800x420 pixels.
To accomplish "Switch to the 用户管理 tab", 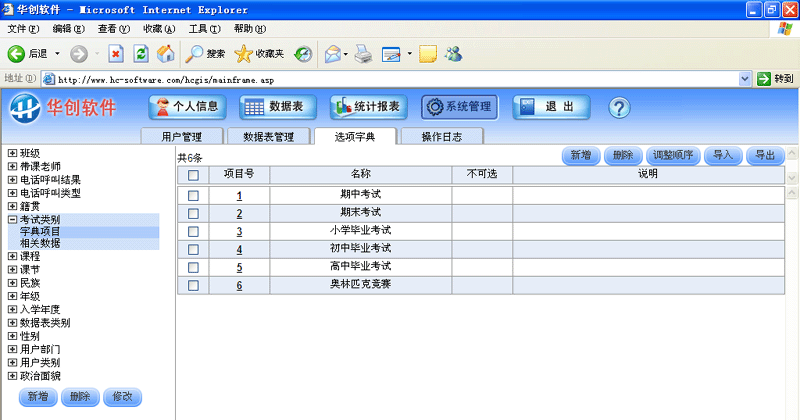I will tap(182, 136).
